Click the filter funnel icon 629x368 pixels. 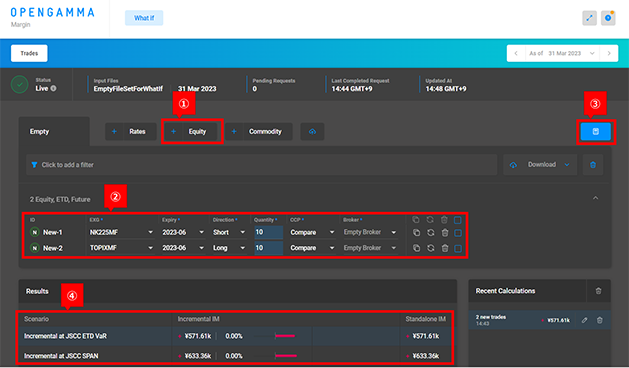34,165
